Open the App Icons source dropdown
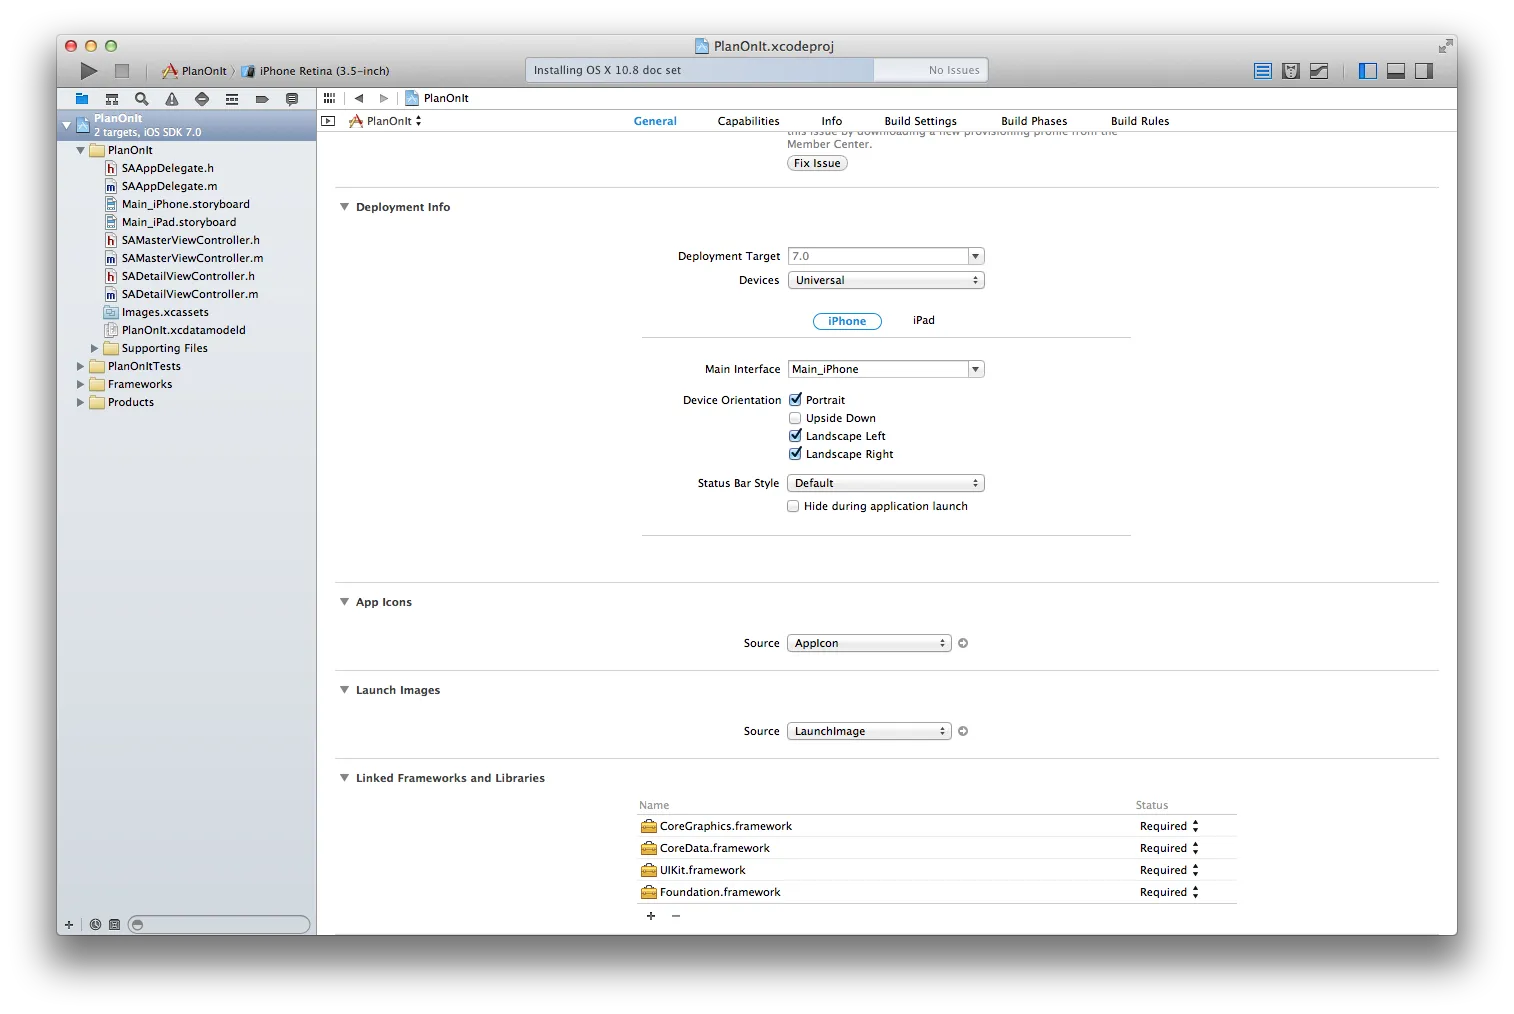 point(869,643)
